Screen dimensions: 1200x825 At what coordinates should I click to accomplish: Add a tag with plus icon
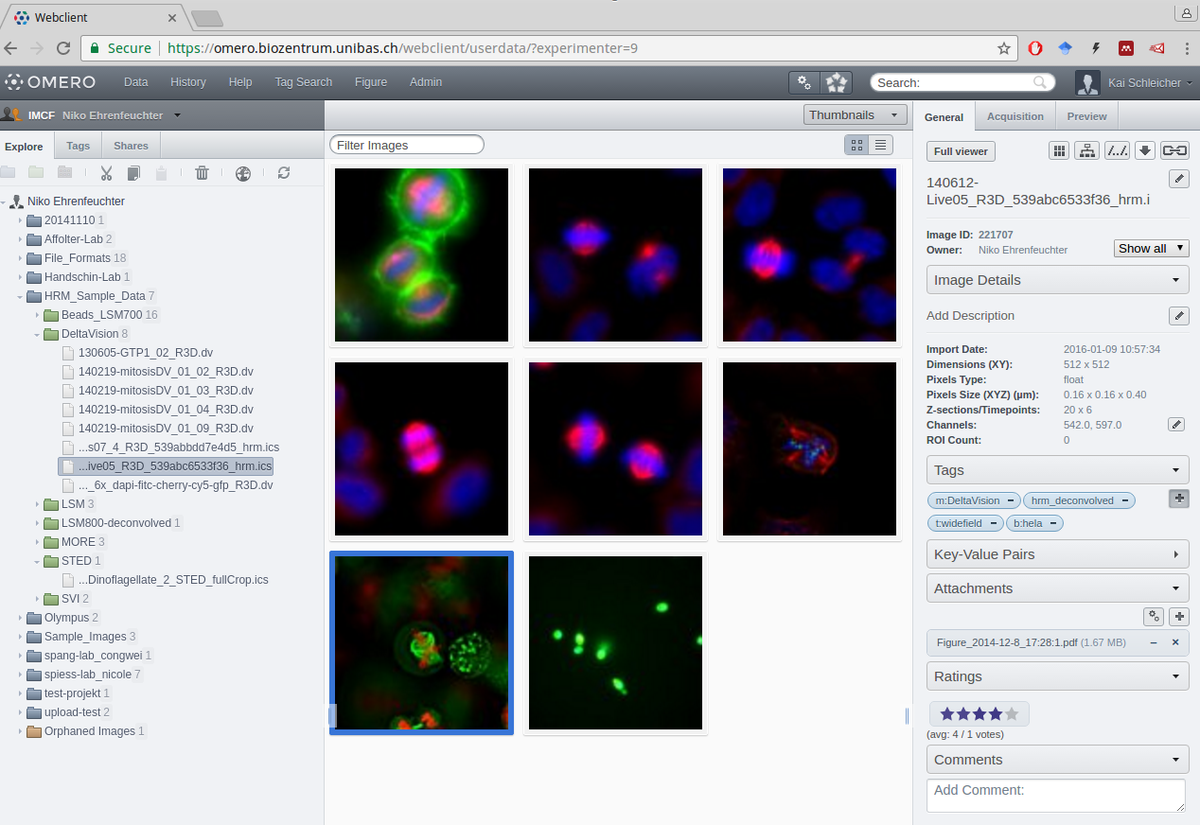tap(1179, 498)
